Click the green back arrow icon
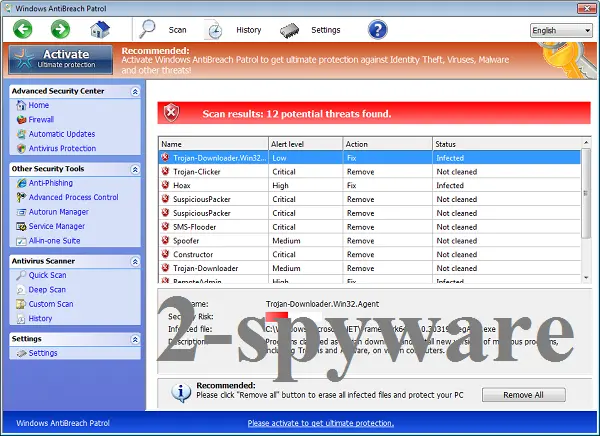 (23, 29)
